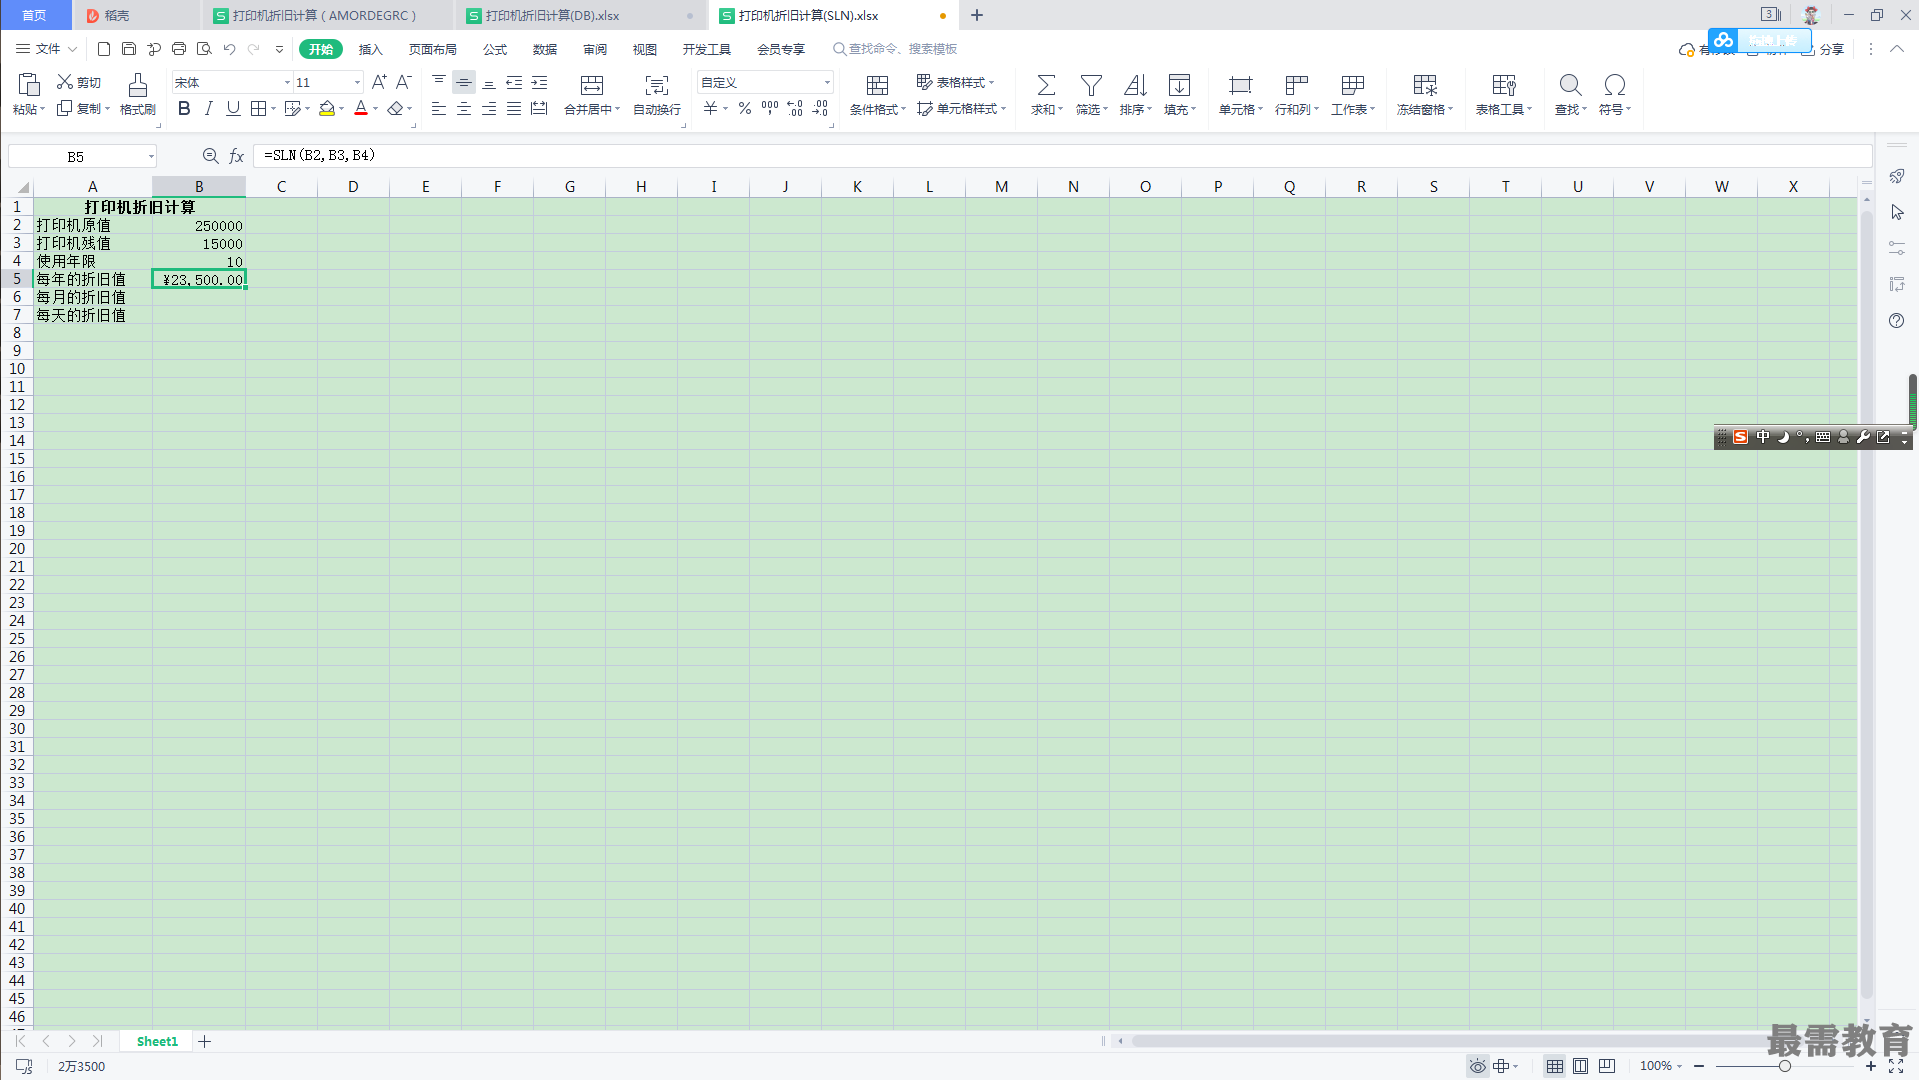Switch to normal view in status bar

[x=1554, y=1066]
